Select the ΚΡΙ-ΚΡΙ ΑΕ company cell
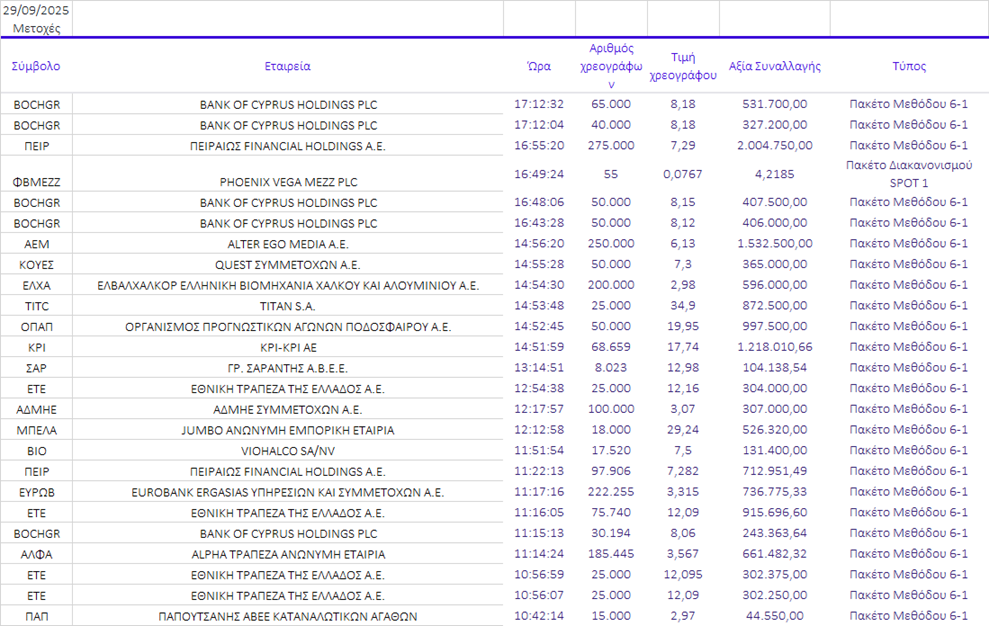The height and width of the screenshot is (626, 989). click(x=288, y=347)
